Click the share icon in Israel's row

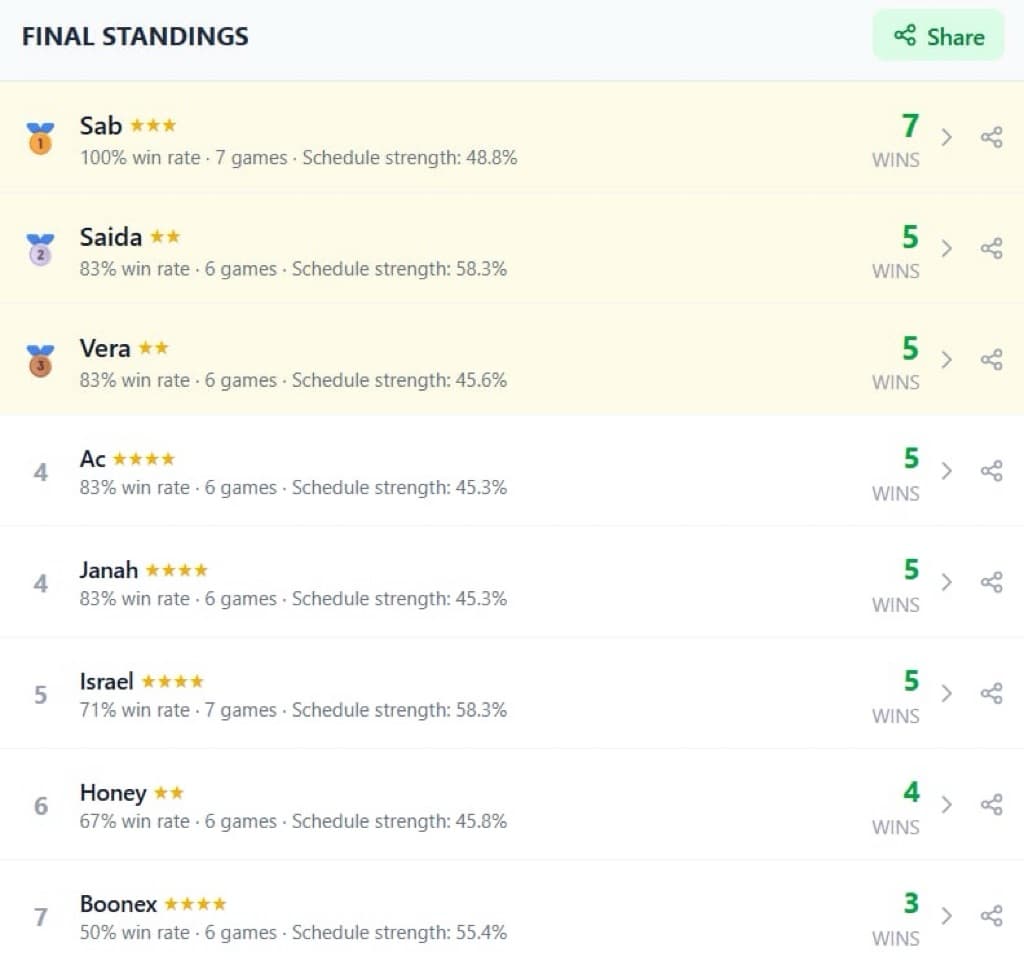point(991,693)
